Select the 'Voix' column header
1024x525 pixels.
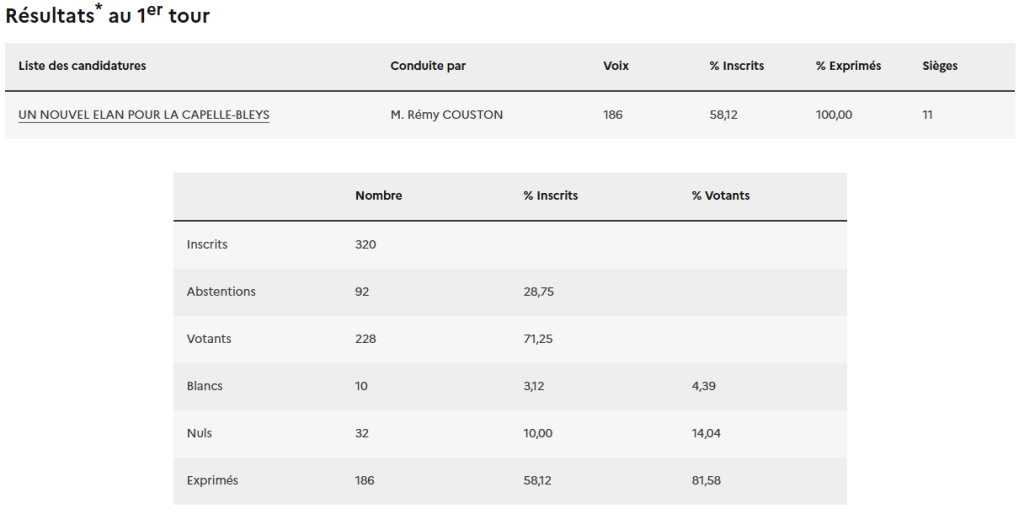pyautogui.click(x=616, y=66)
